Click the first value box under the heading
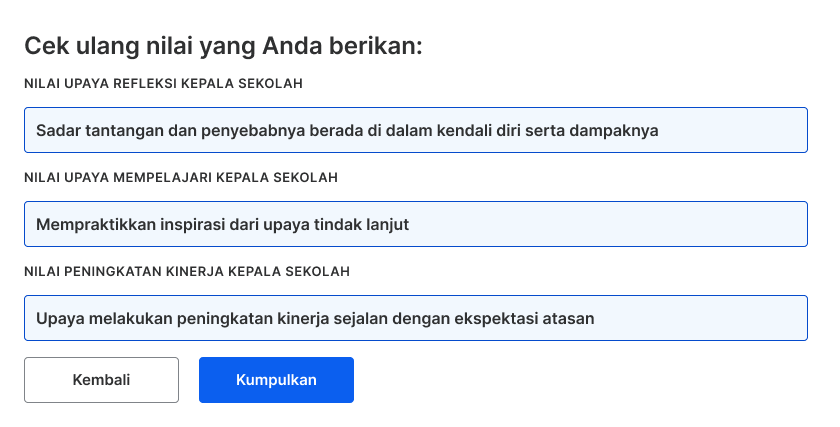Screen dimensions: 840x427 pyautogui.click(x=416, y=130)
